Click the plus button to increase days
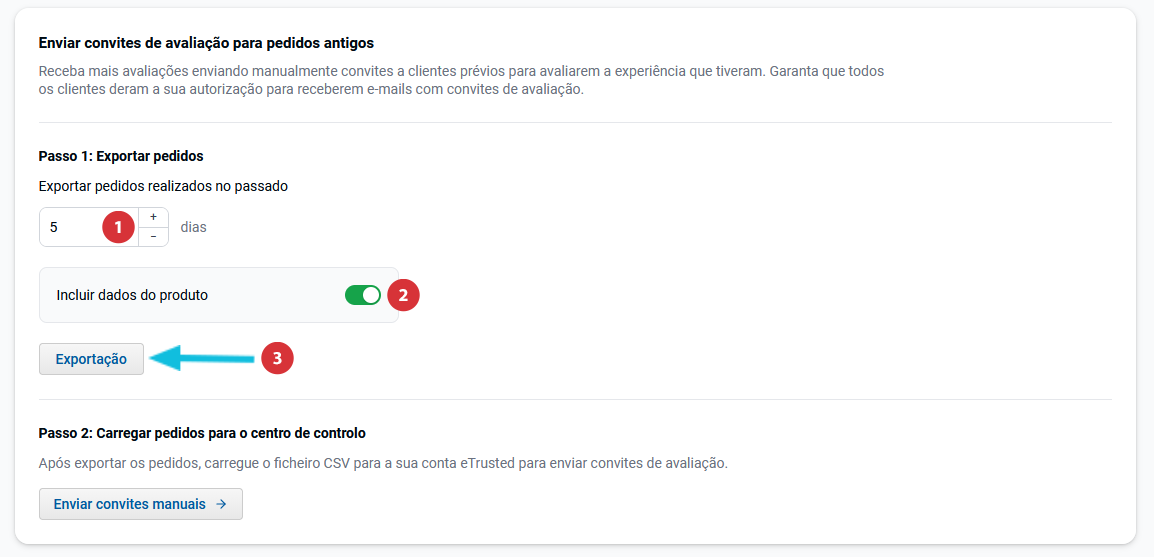 click(x=153, y=217)
